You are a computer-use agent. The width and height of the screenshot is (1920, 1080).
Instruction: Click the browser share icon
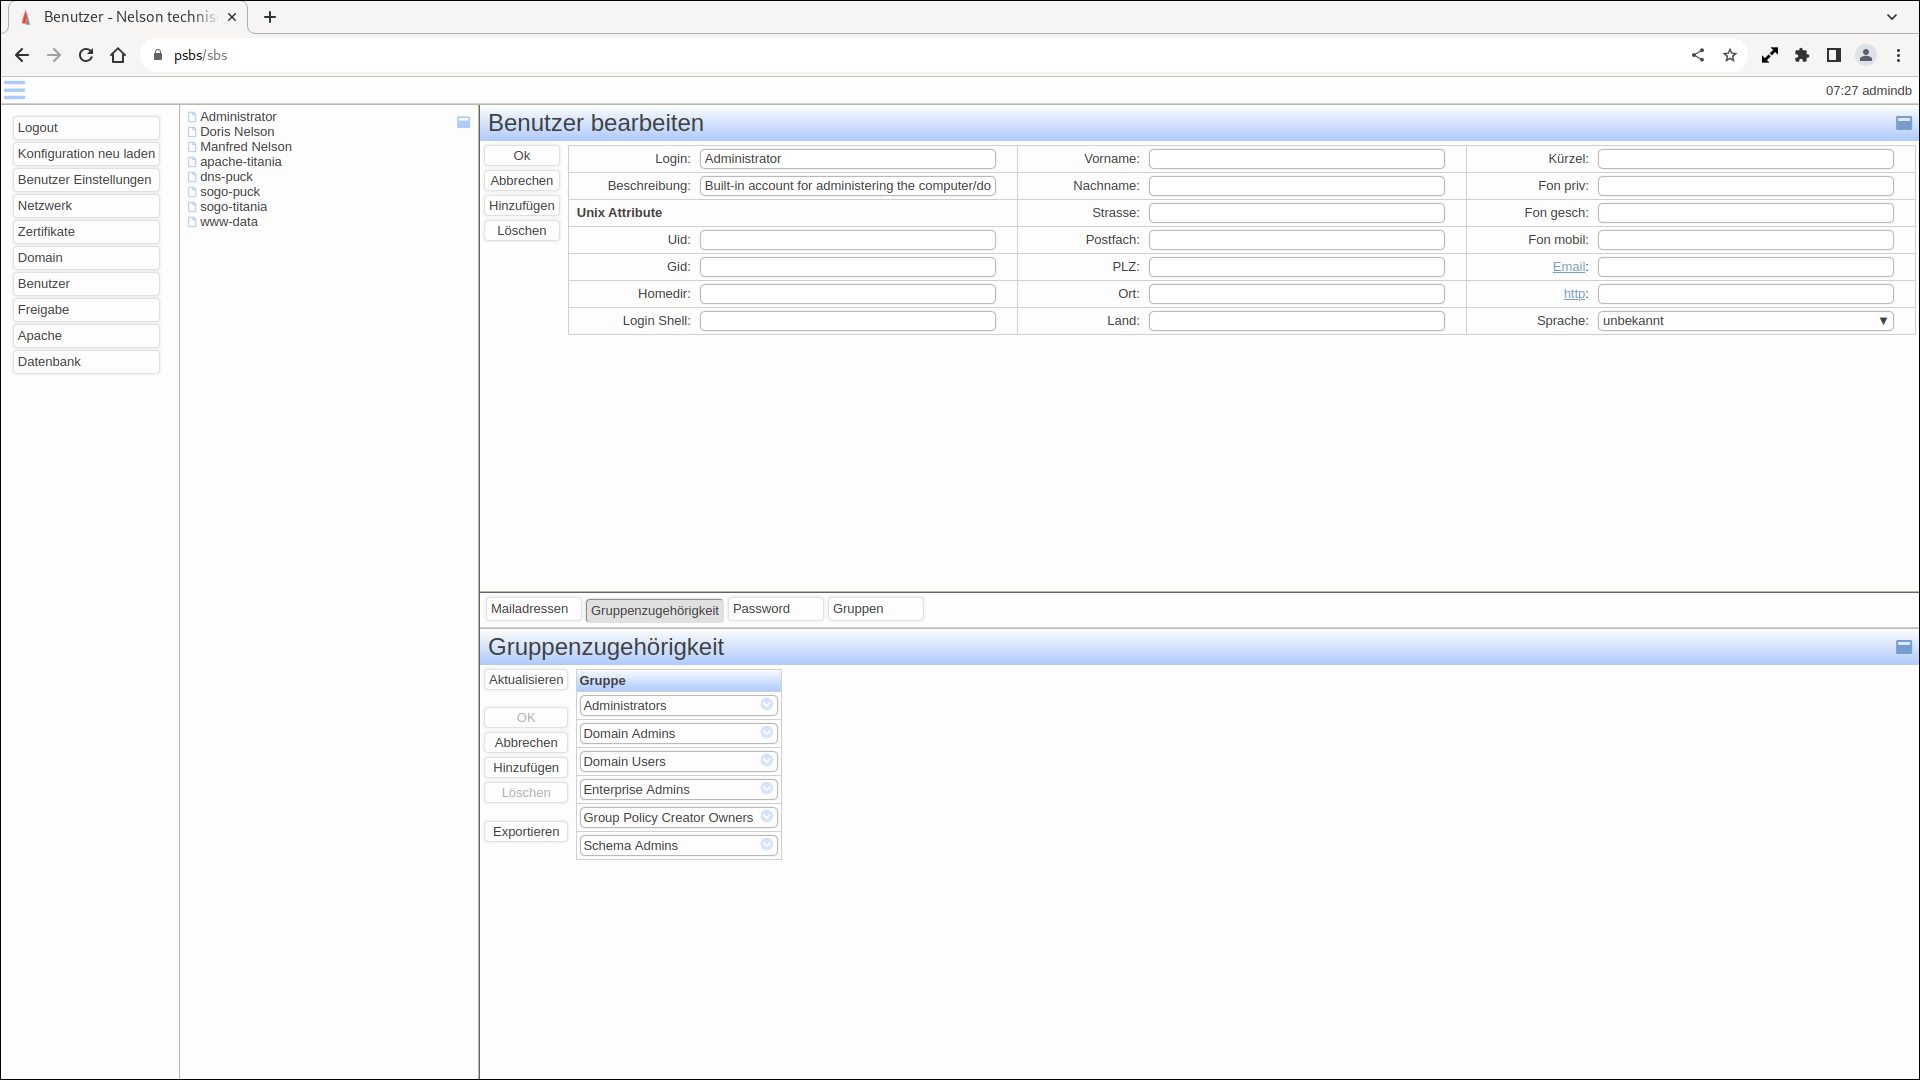[1697, 55]
